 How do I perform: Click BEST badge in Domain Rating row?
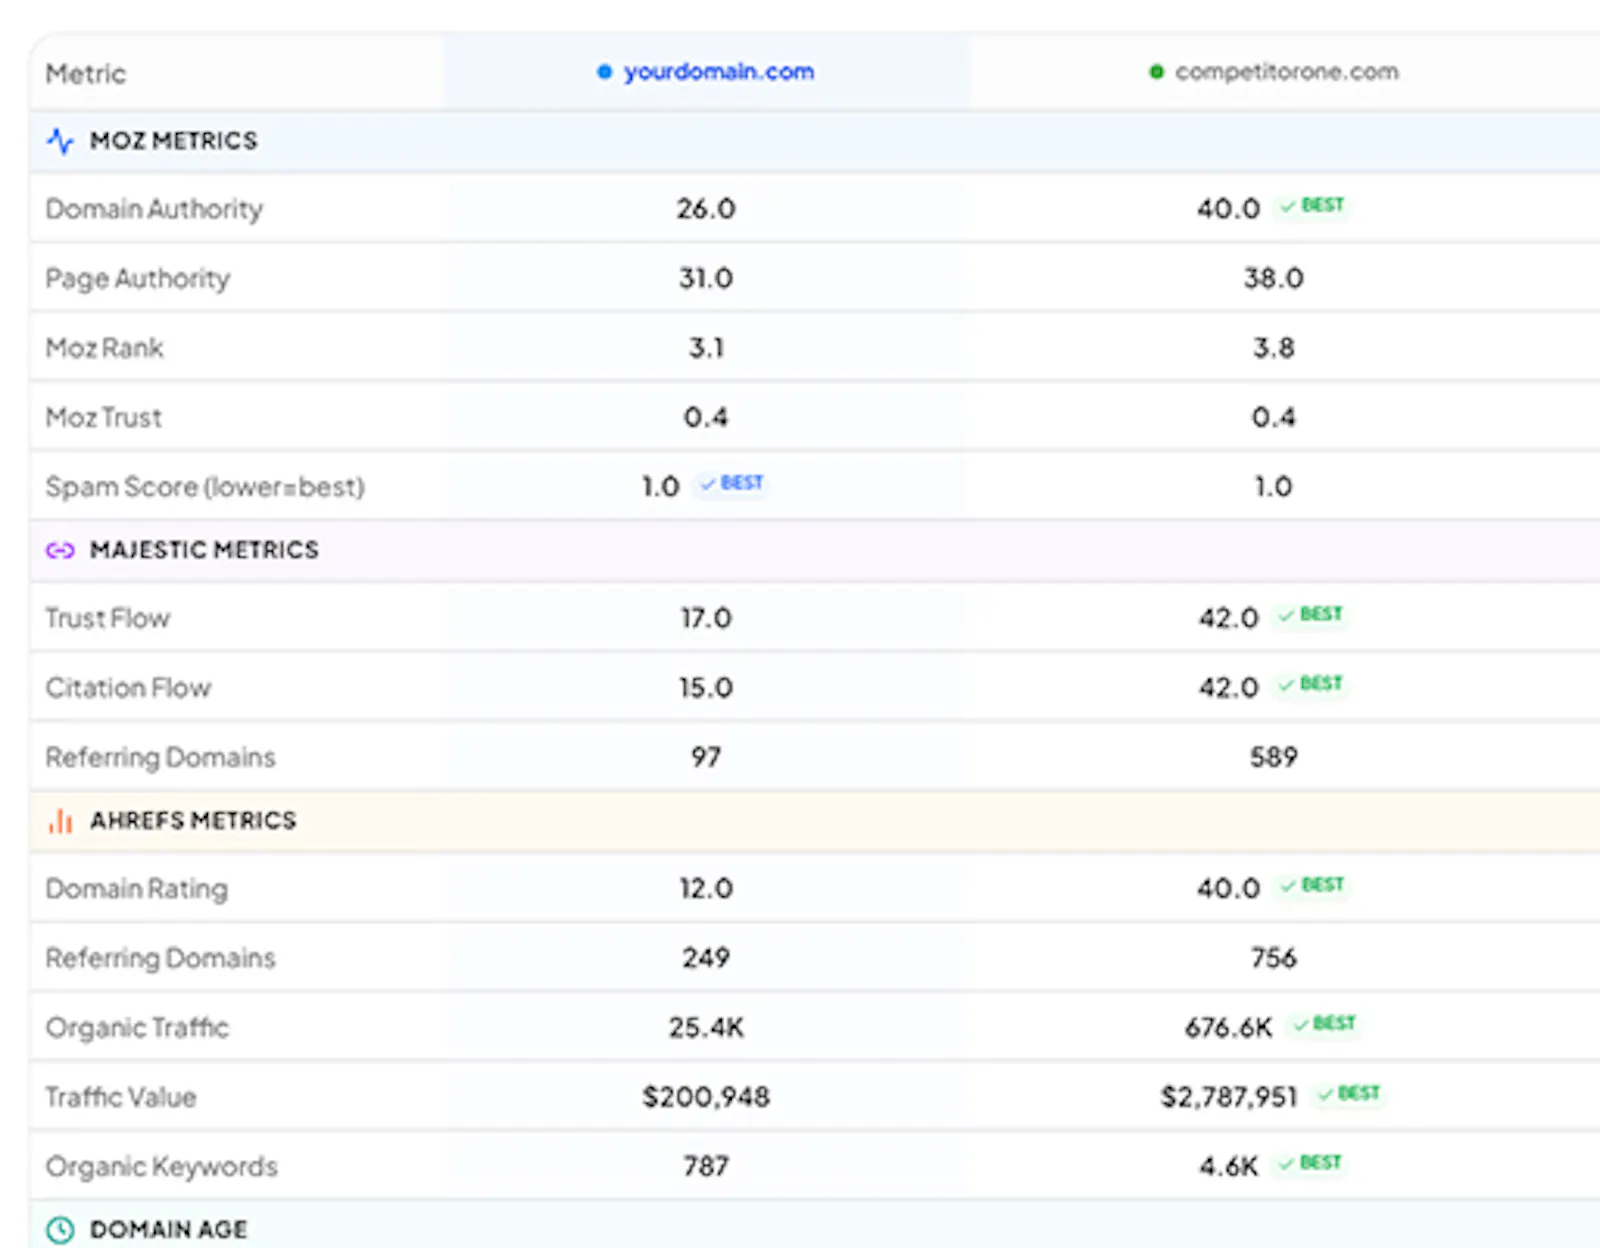click(x=1312, y=886)
